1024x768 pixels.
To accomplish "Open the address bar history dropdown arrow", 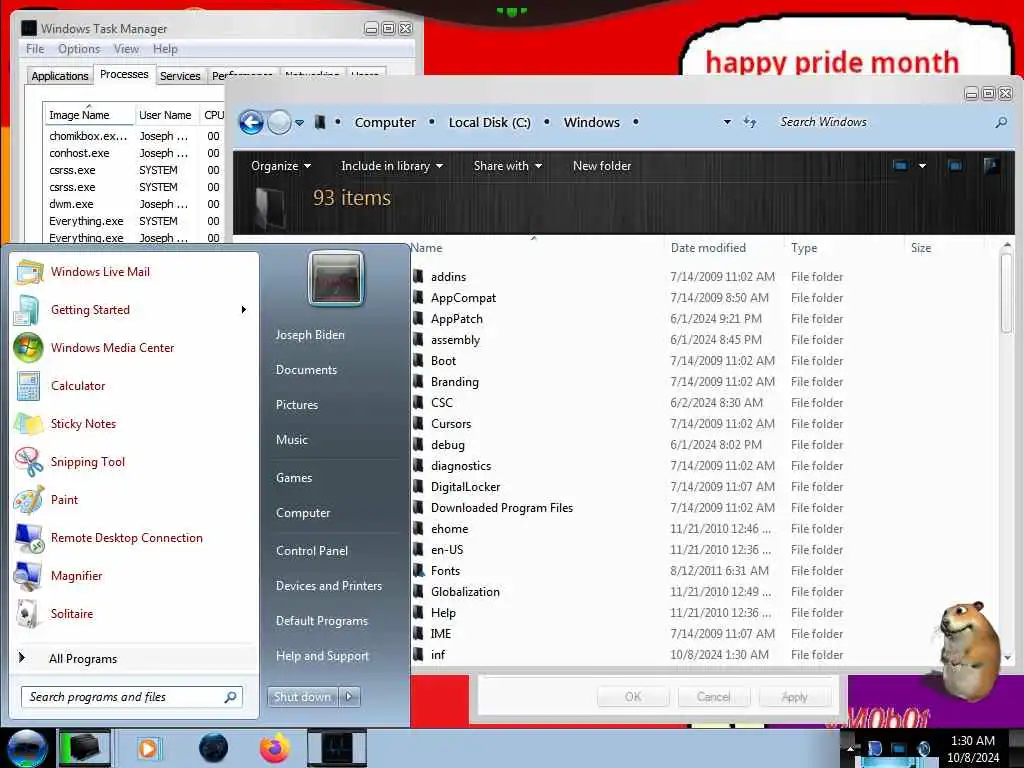I will pyautogui.click(x=727, y=122).
